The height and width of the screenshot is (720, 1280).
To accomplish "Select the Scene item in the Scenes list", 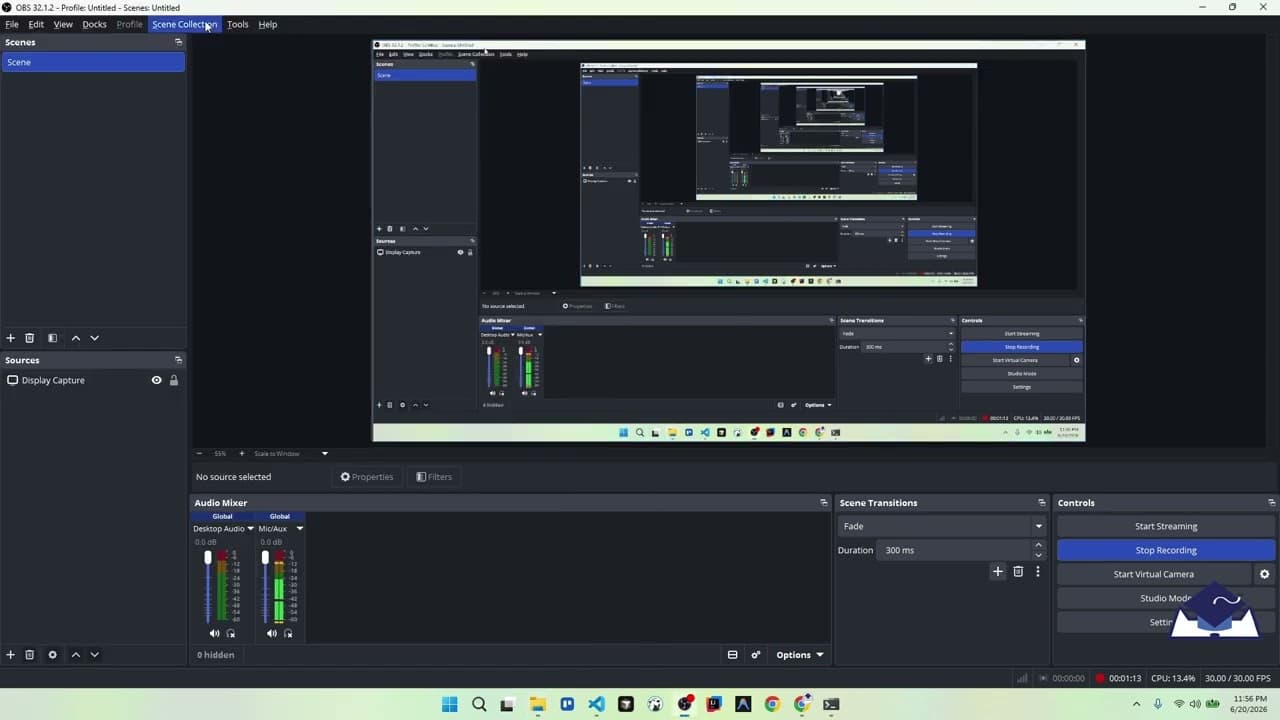I will [93, 62].
